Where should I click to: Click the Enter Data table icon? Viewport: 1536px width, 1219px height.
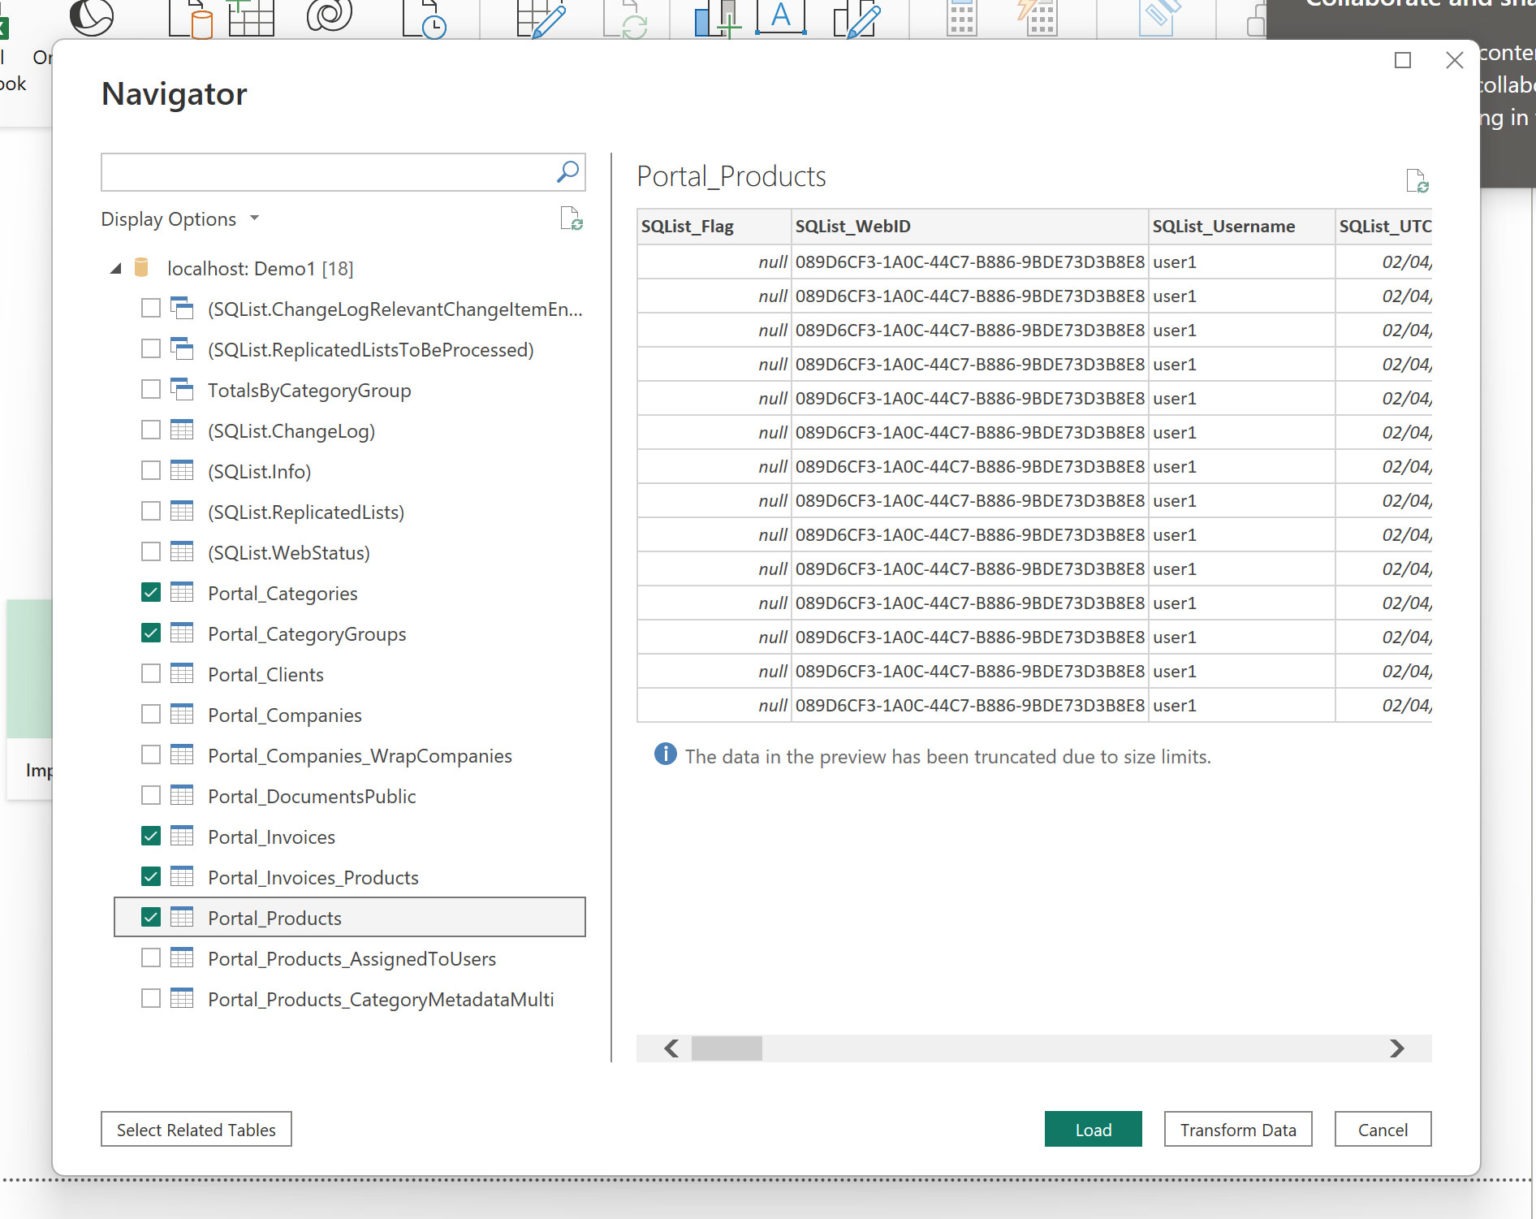[x=253, y=18]
